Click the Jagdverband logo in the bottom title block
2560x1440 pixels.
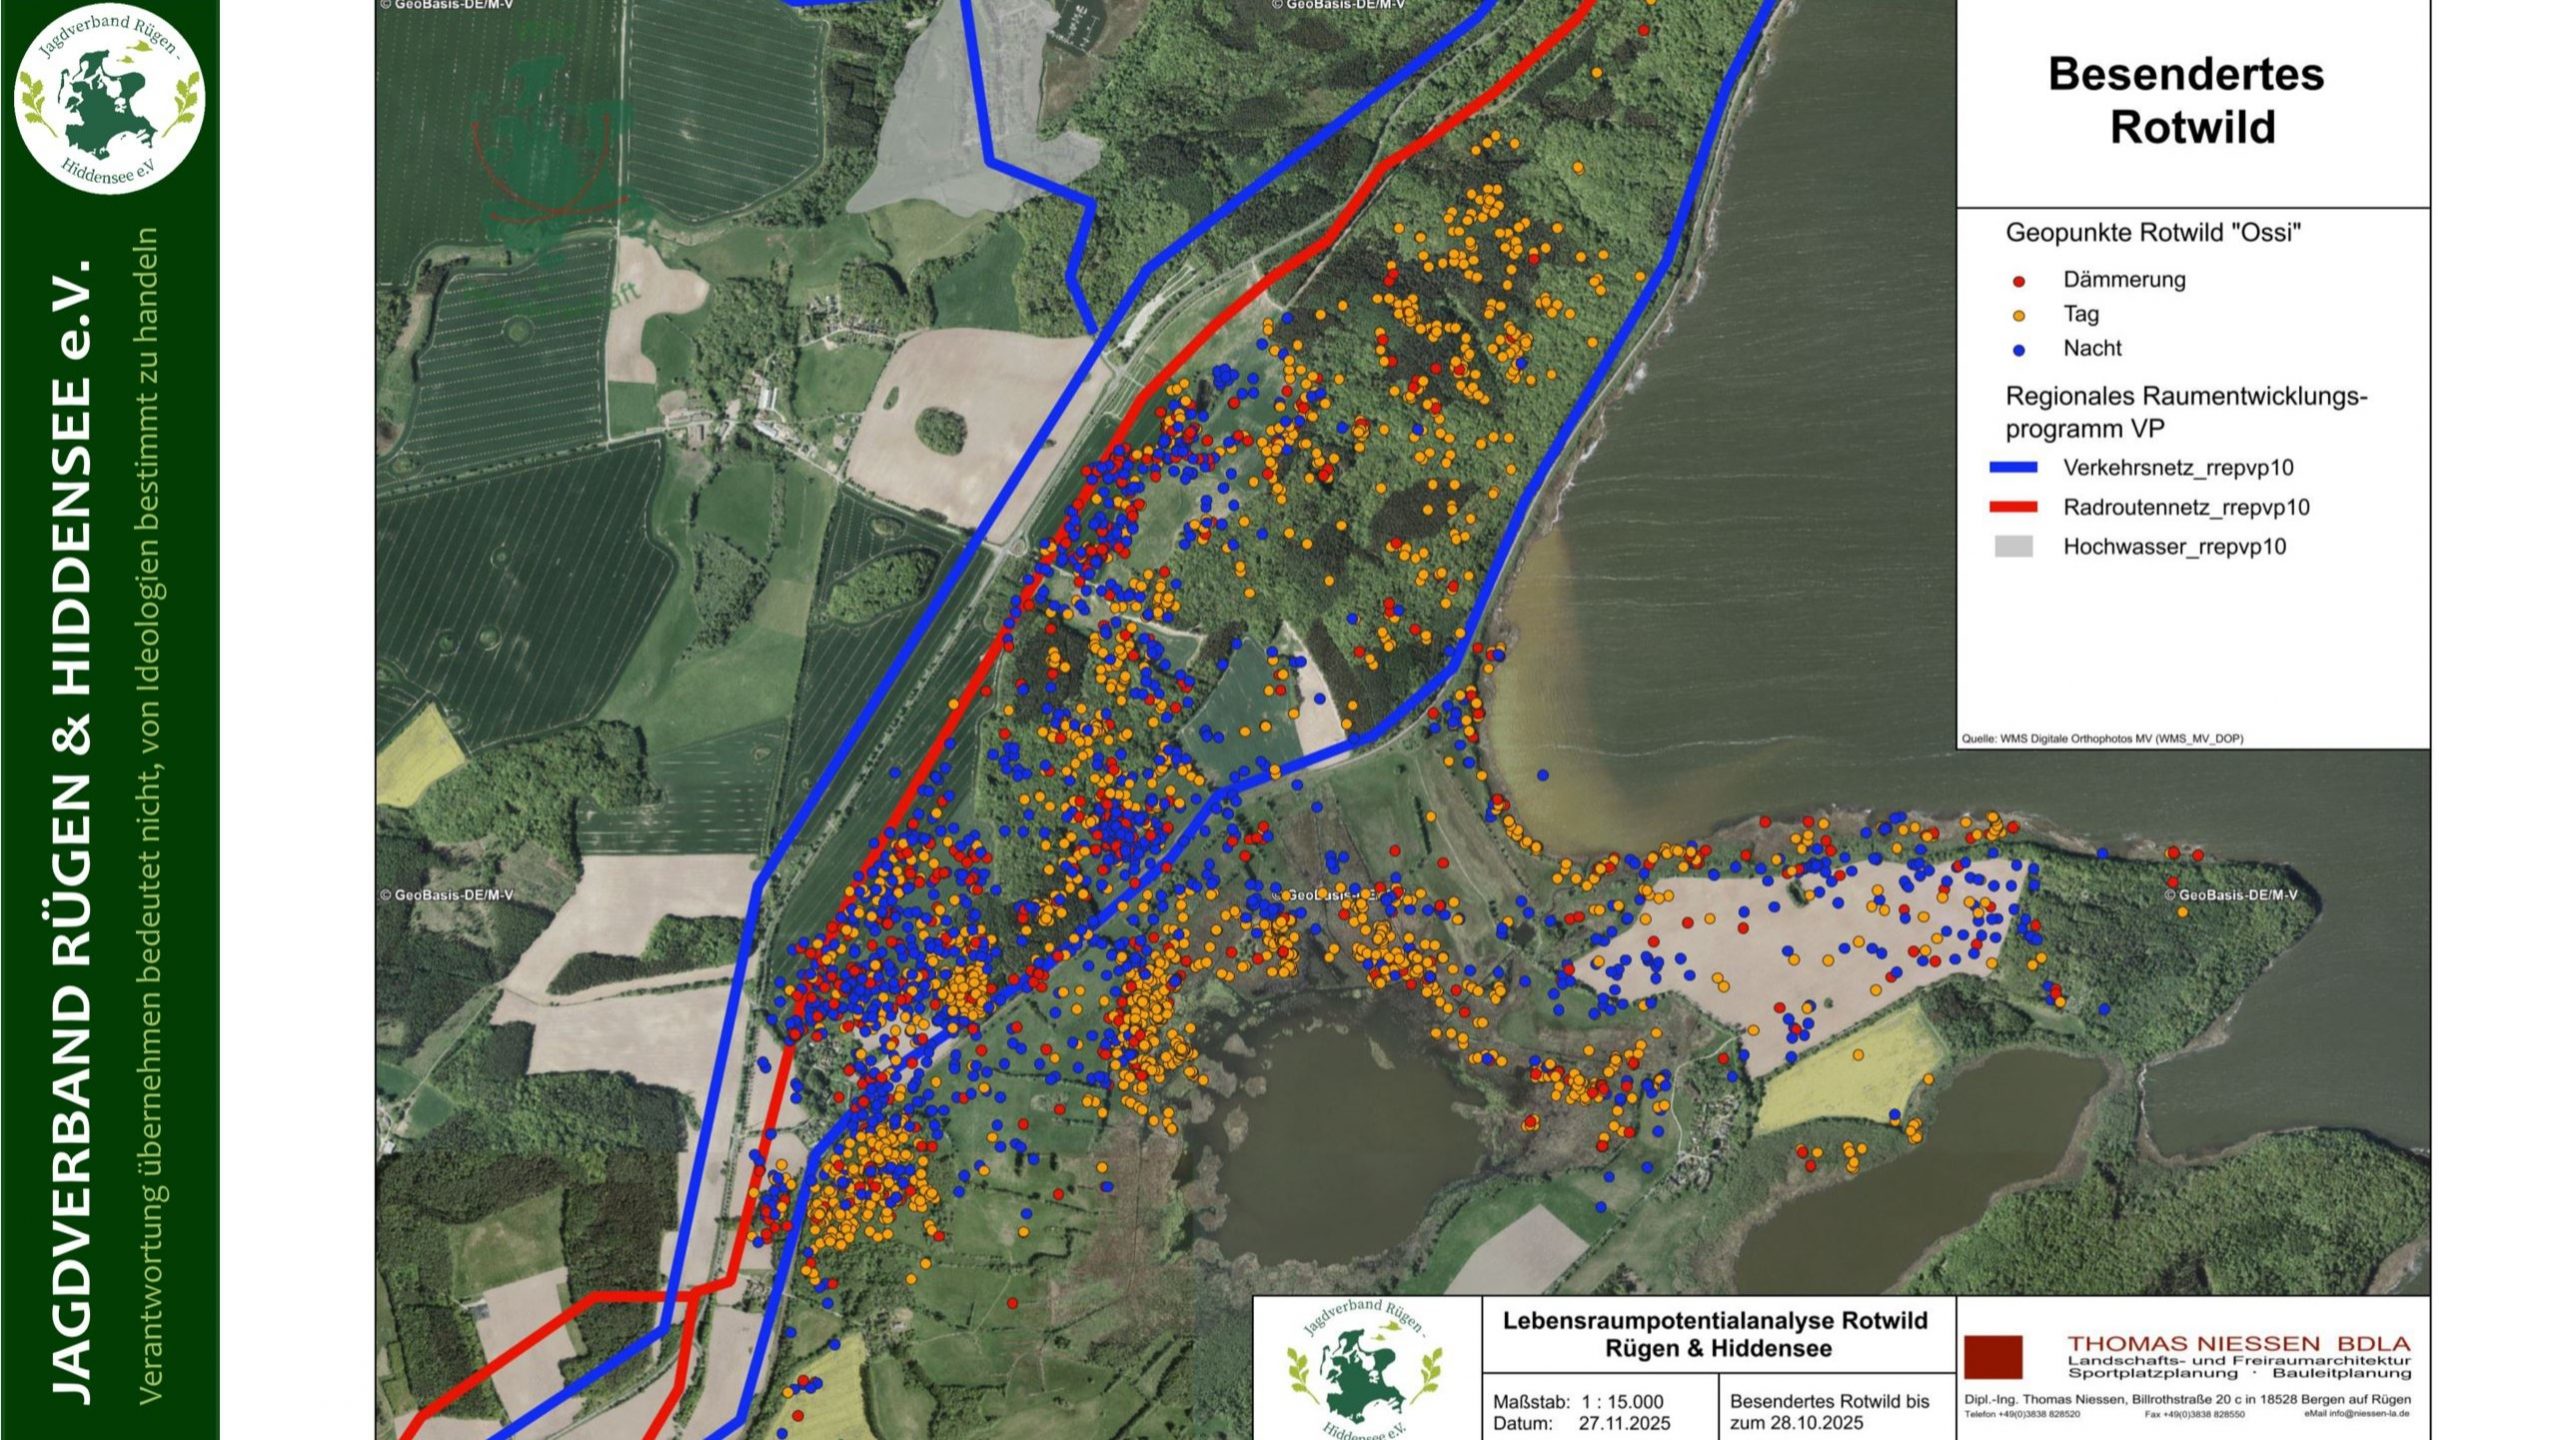click(x=1365, y=1368)
